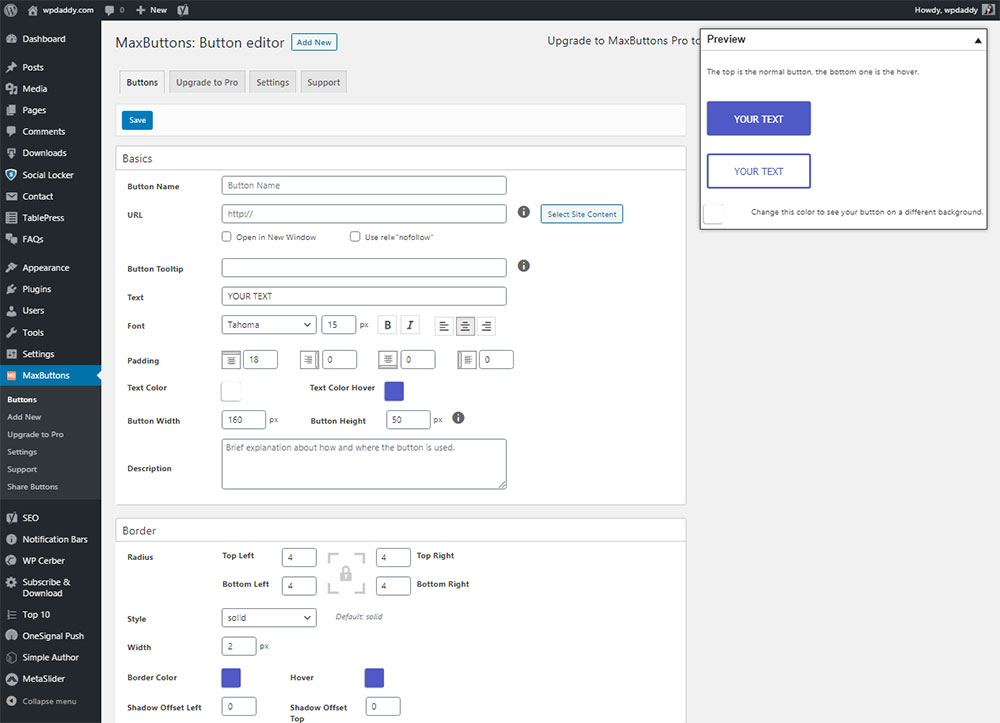Click the Button Width field
The width and height of the screenshot is (1000, 723).
(x=244, y=420)
